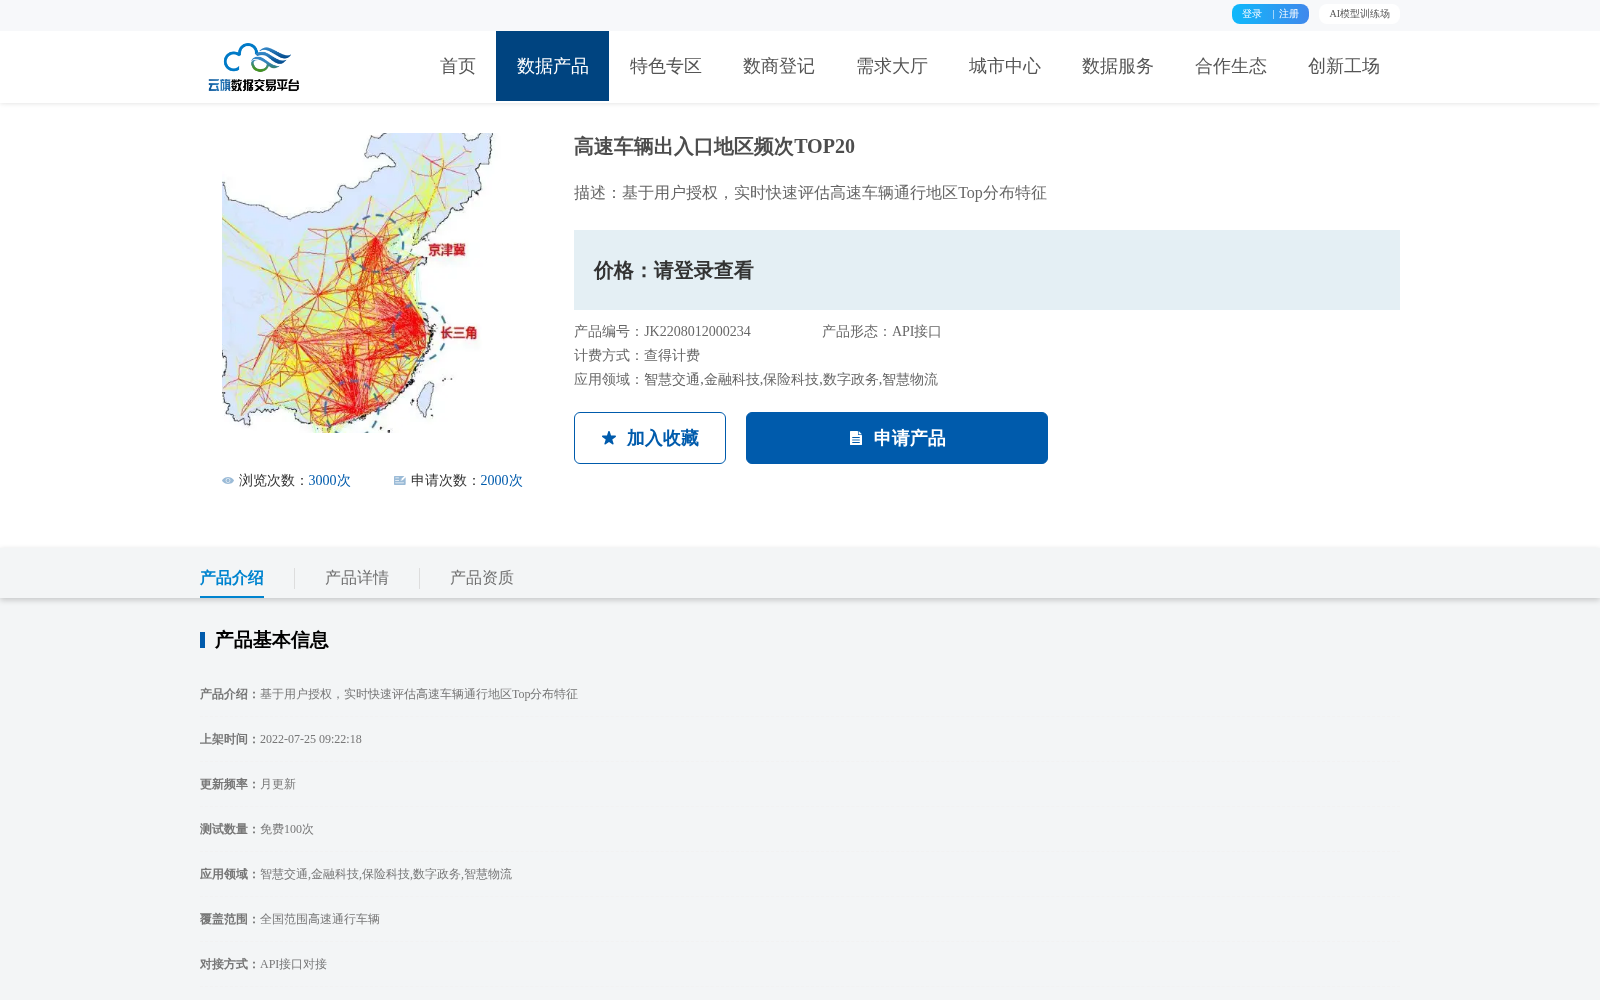Image resolution: width=1600 pixels, height=1000 pixels.
Task: Open the 首页 navigation item
Action: pyautogui.click(x=458, y=66)
